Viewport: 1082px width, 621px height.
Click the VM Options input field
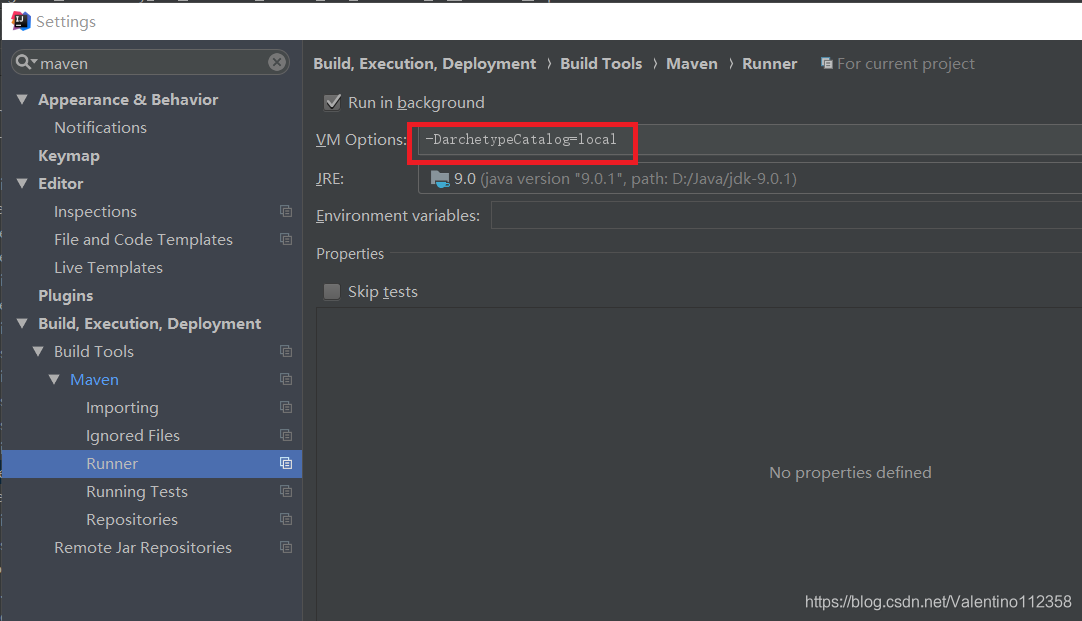point(750,139)
